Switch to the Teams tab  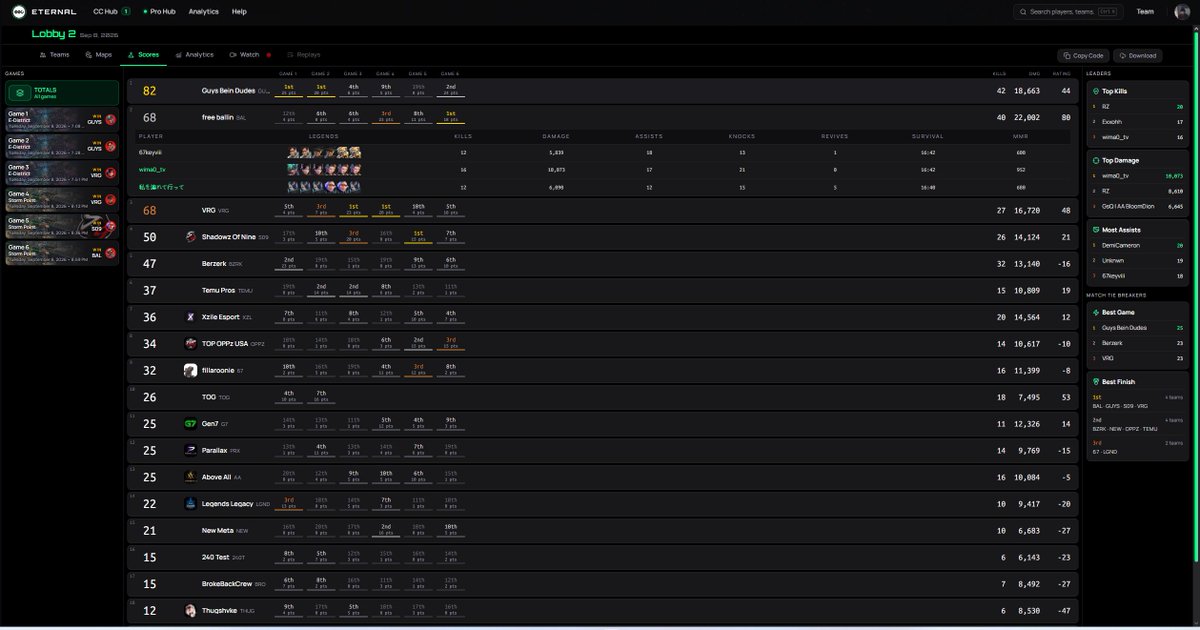tap(55, 55)
